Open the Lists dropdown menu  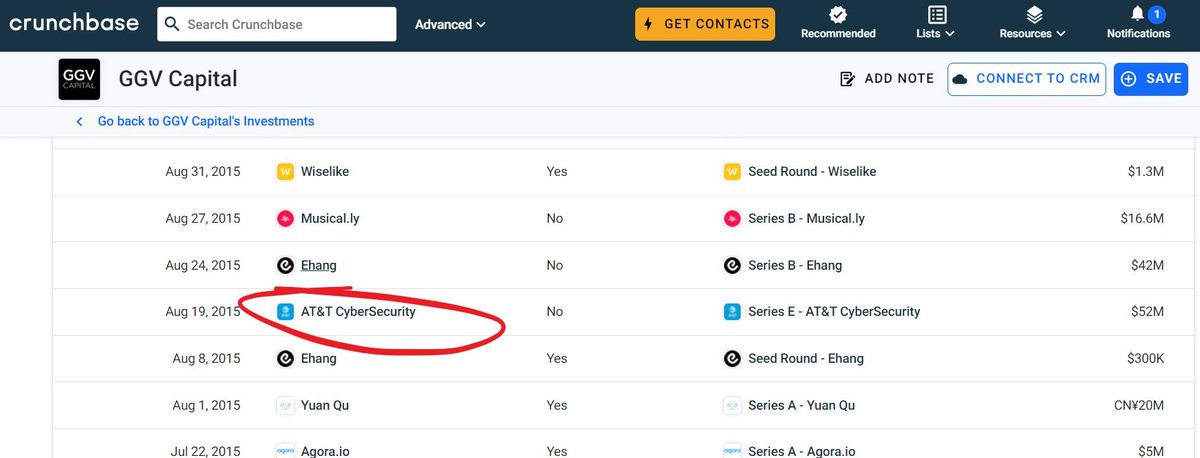tap(936, 24)
